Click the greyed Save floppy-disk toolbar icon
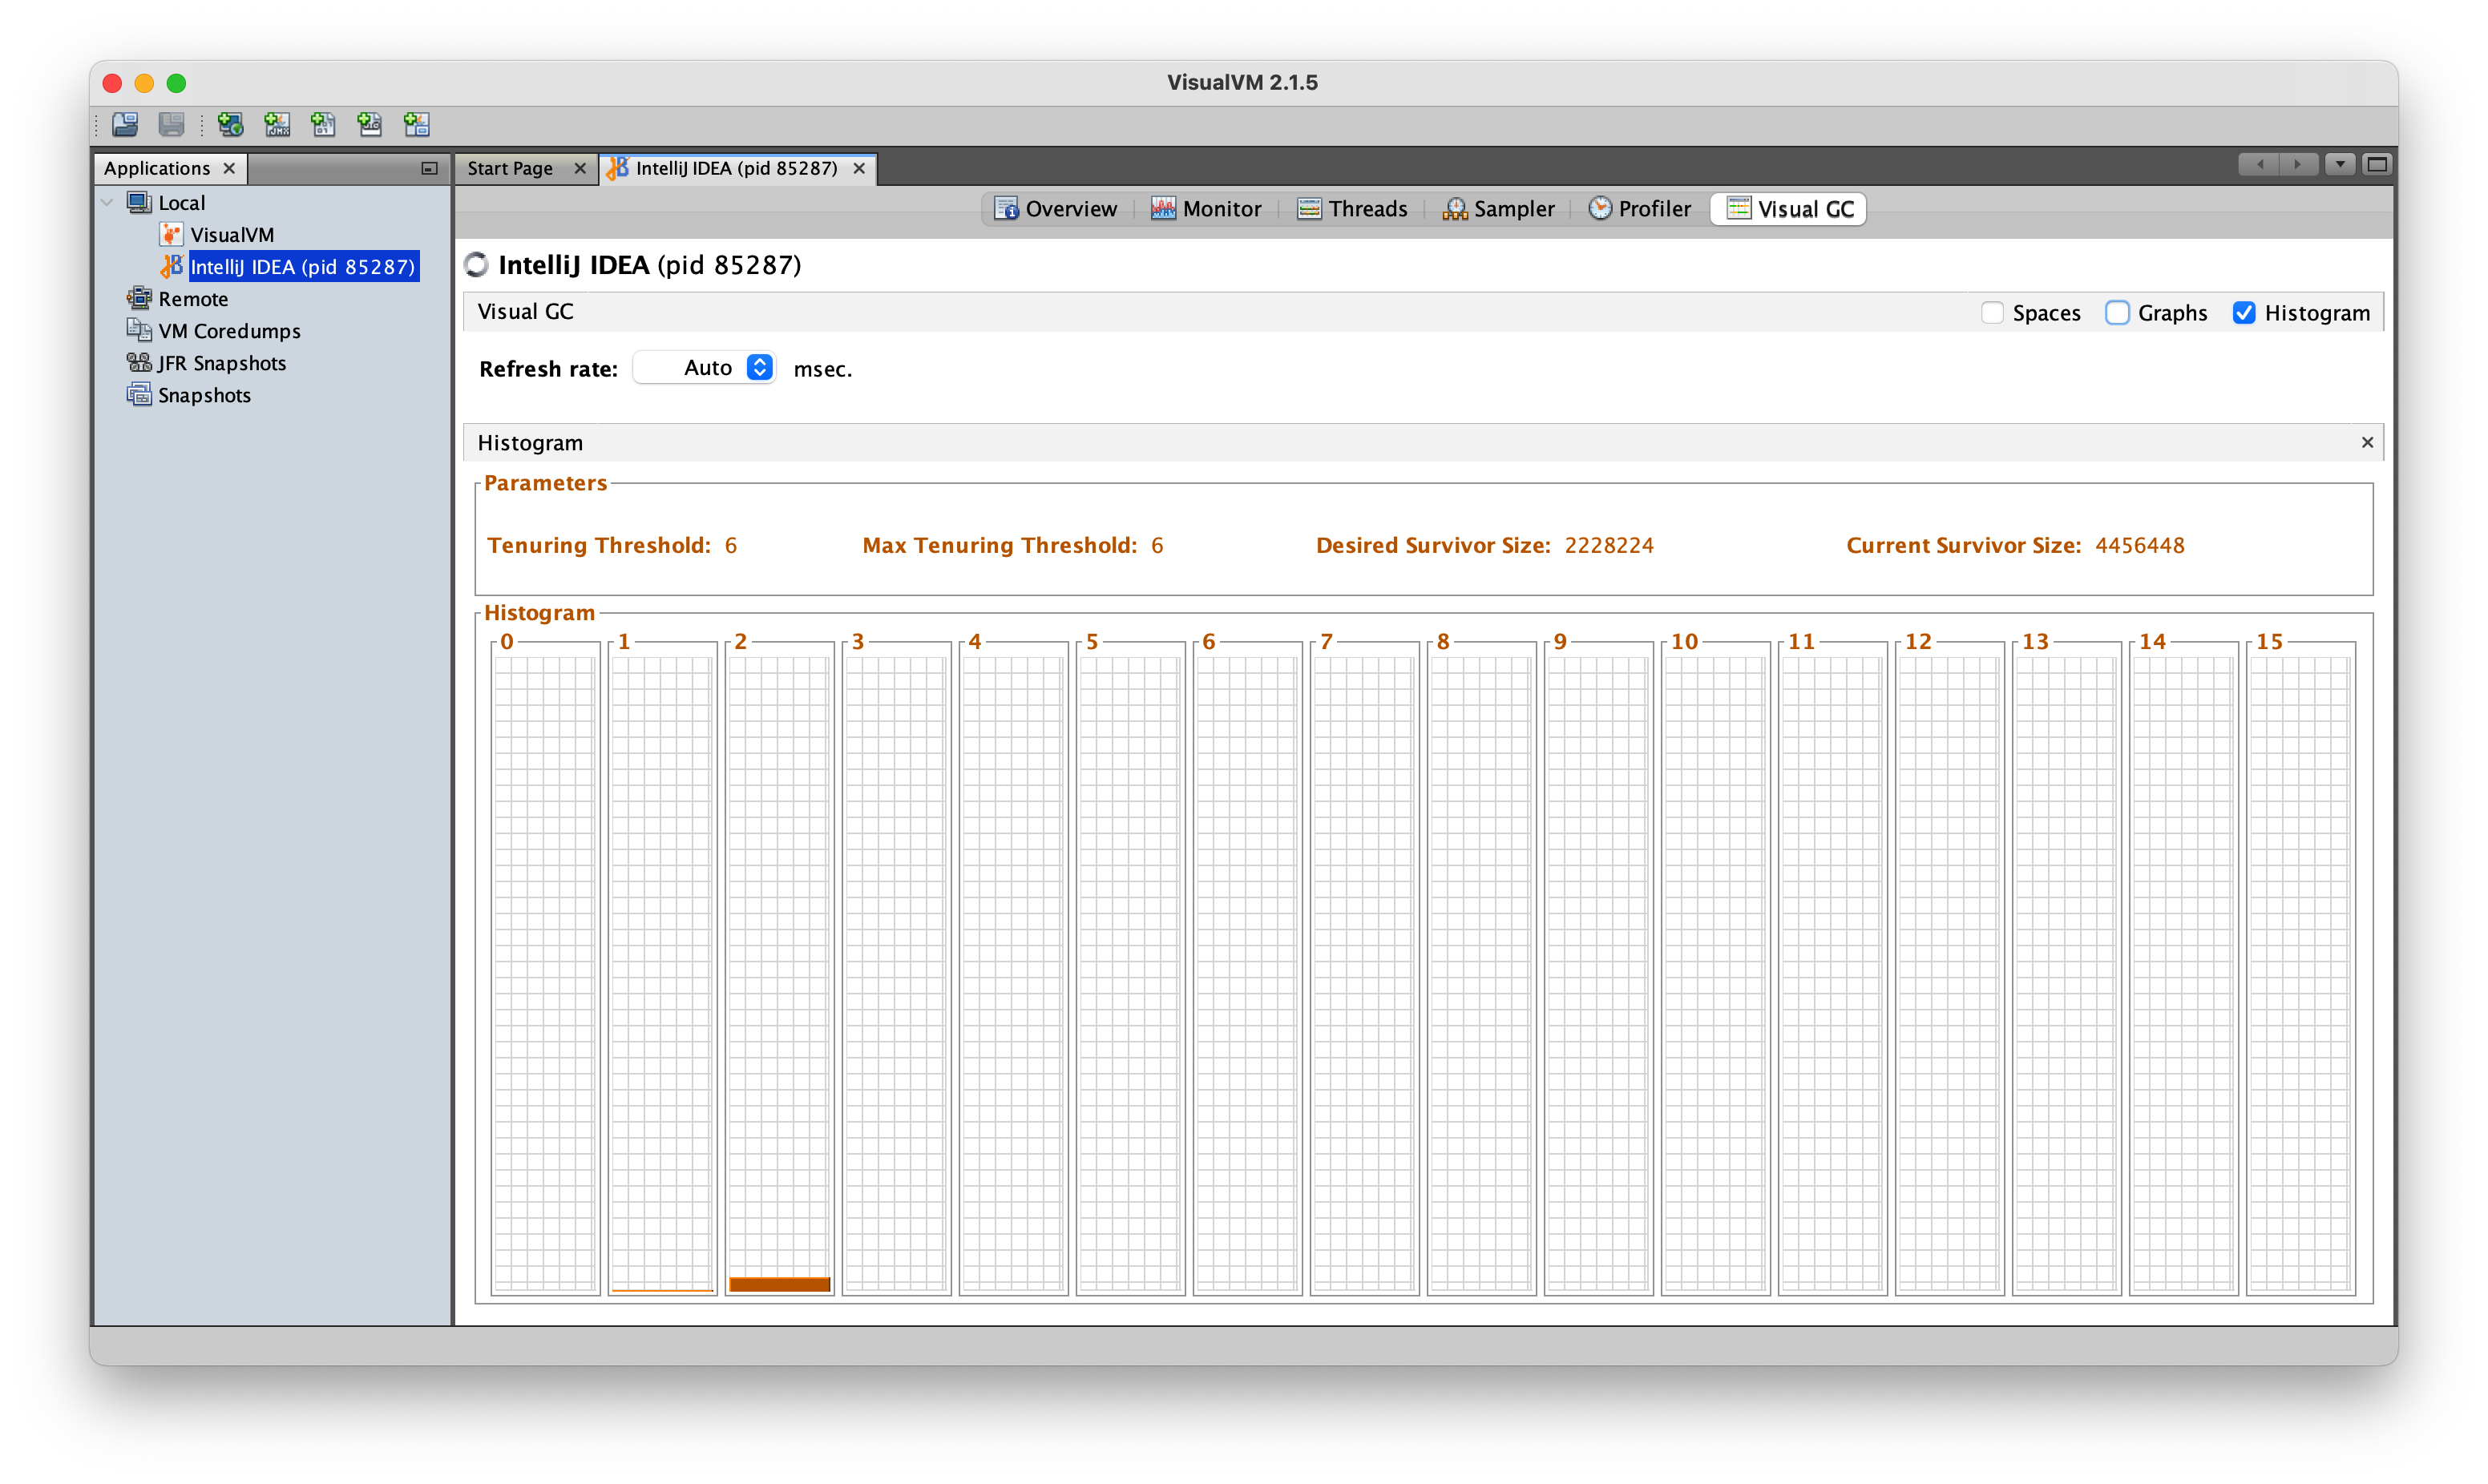Screen dimensions: 2488x1484 click(x=172, y=124)
